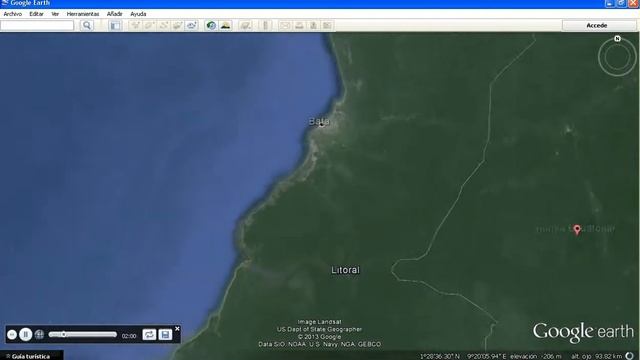Click the compass look joystick center
Image resolution: width=640 pixels, height=360 pixels.
coord(617,57)
